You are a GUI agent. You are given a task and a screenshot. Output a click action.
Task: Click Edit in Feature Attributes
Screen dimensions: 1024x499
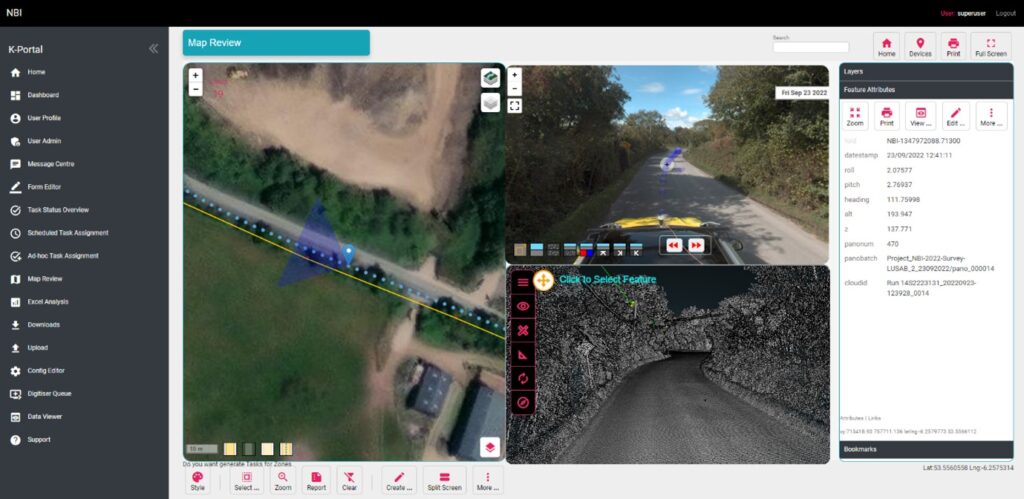tap(955, 117)
